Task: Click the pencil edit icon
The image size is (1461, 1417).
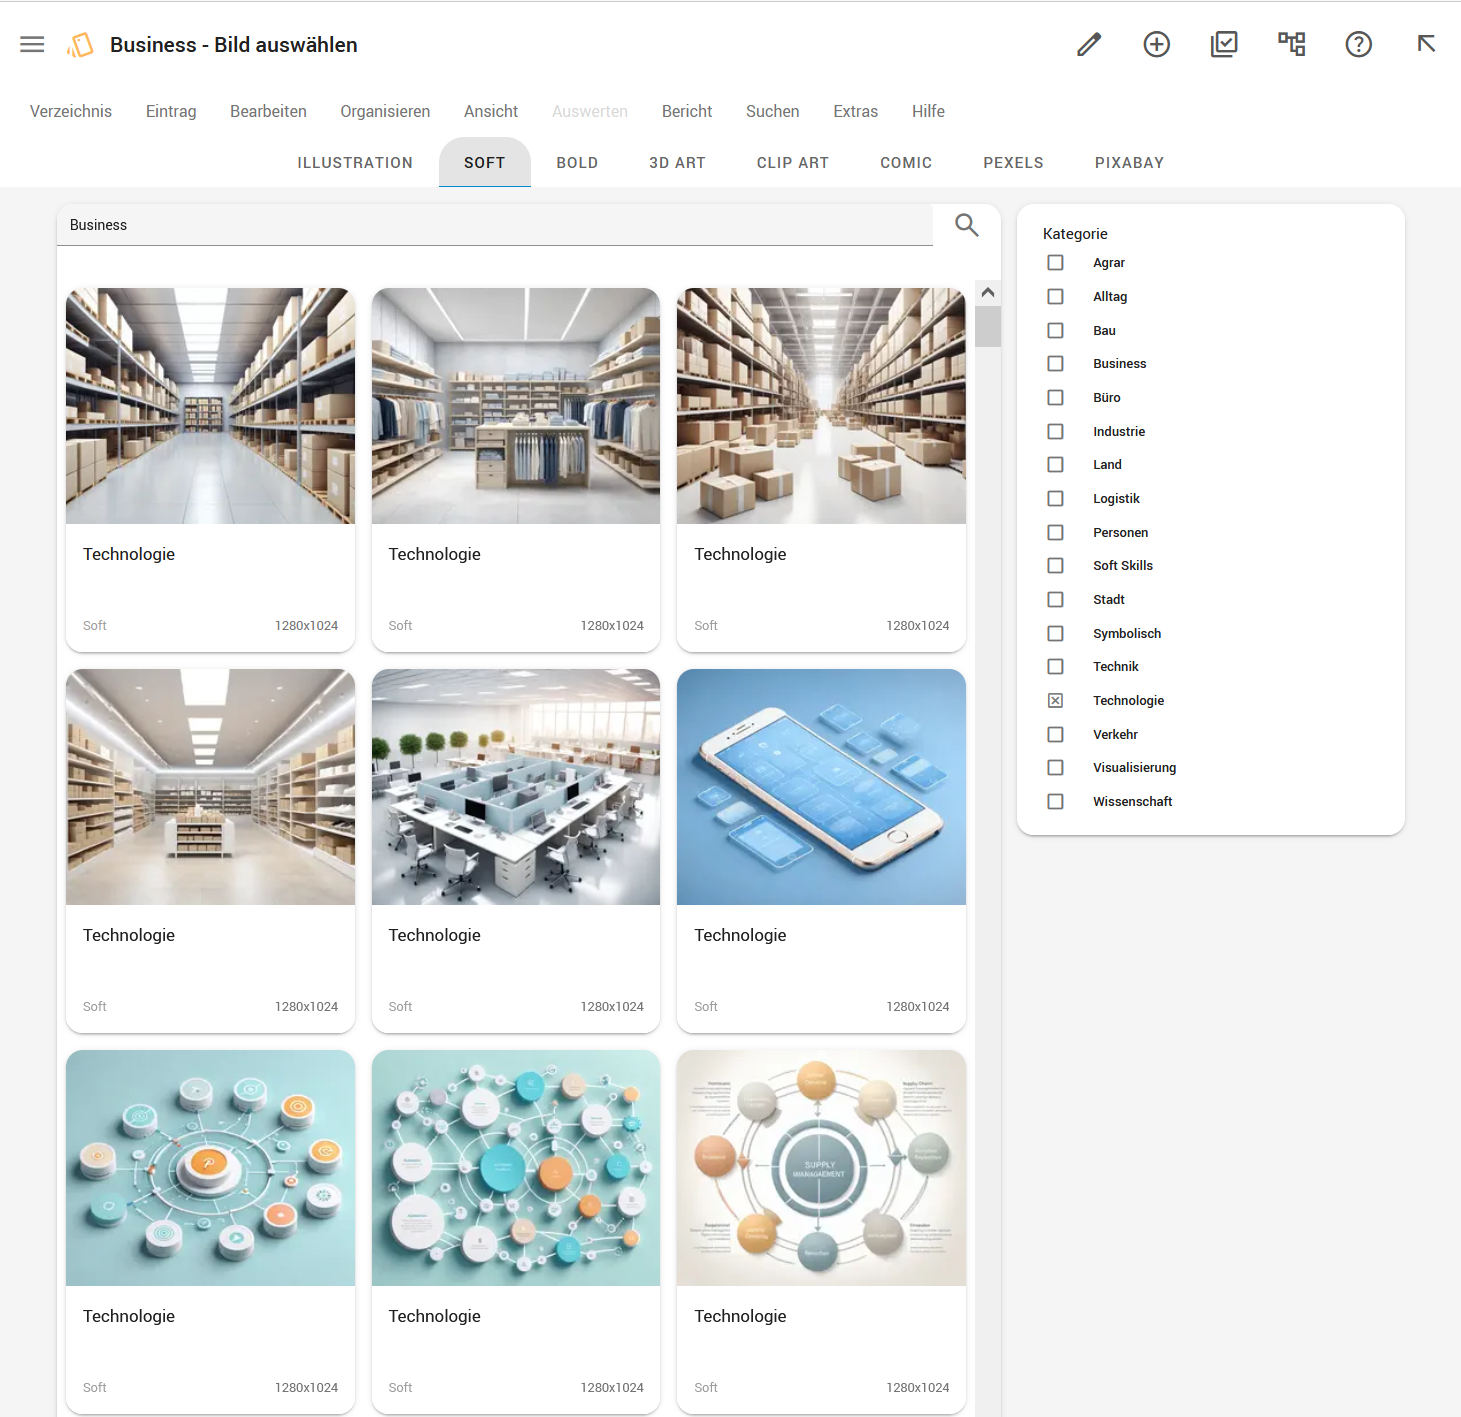Action: 1089,44
